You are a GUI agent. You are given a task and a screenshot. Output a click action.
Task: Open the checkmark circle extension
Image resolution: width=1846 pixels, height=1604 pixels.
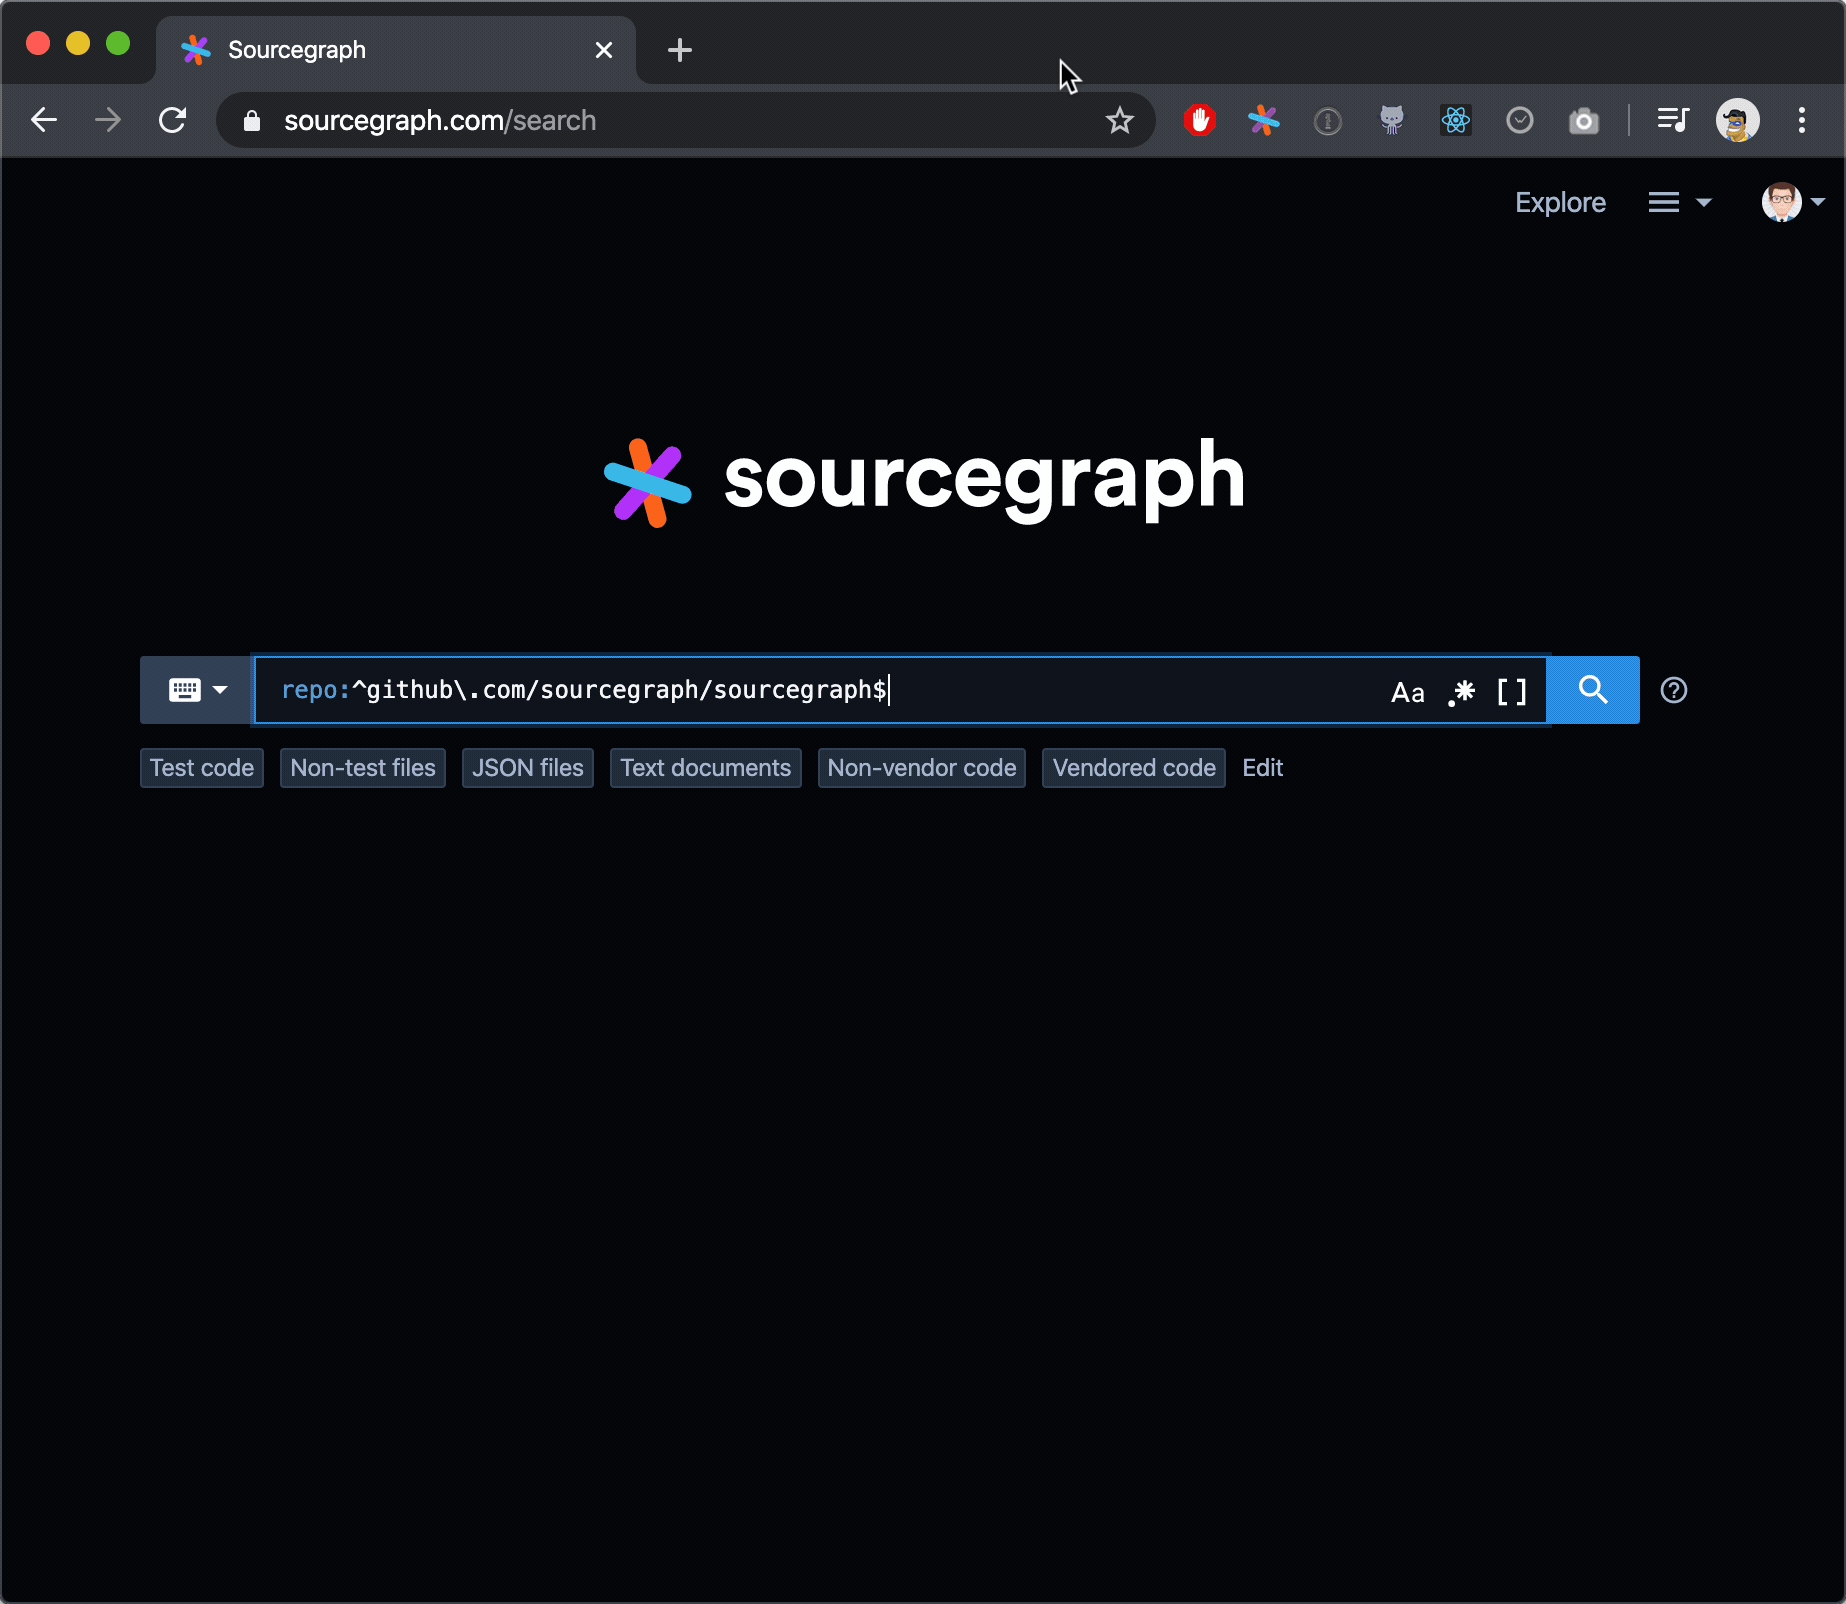coord(1519,121)
